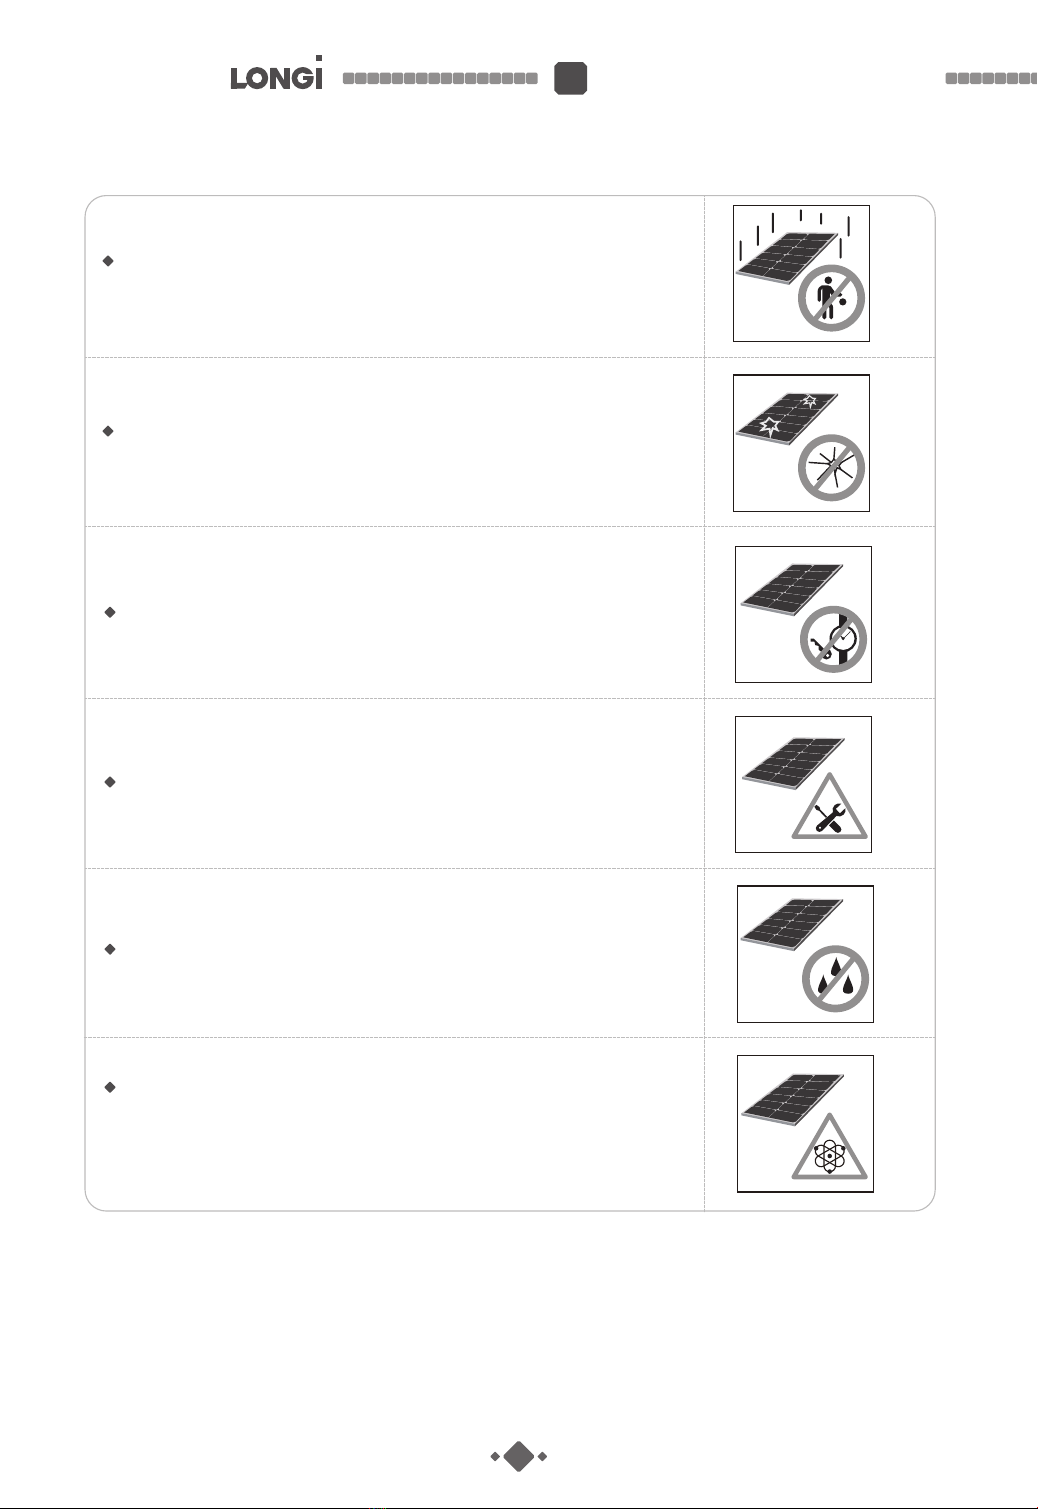This screenshot has width=1038, height=1509.
Task: Select the fifth row's diamond bullet
Action: coord(110,949)
